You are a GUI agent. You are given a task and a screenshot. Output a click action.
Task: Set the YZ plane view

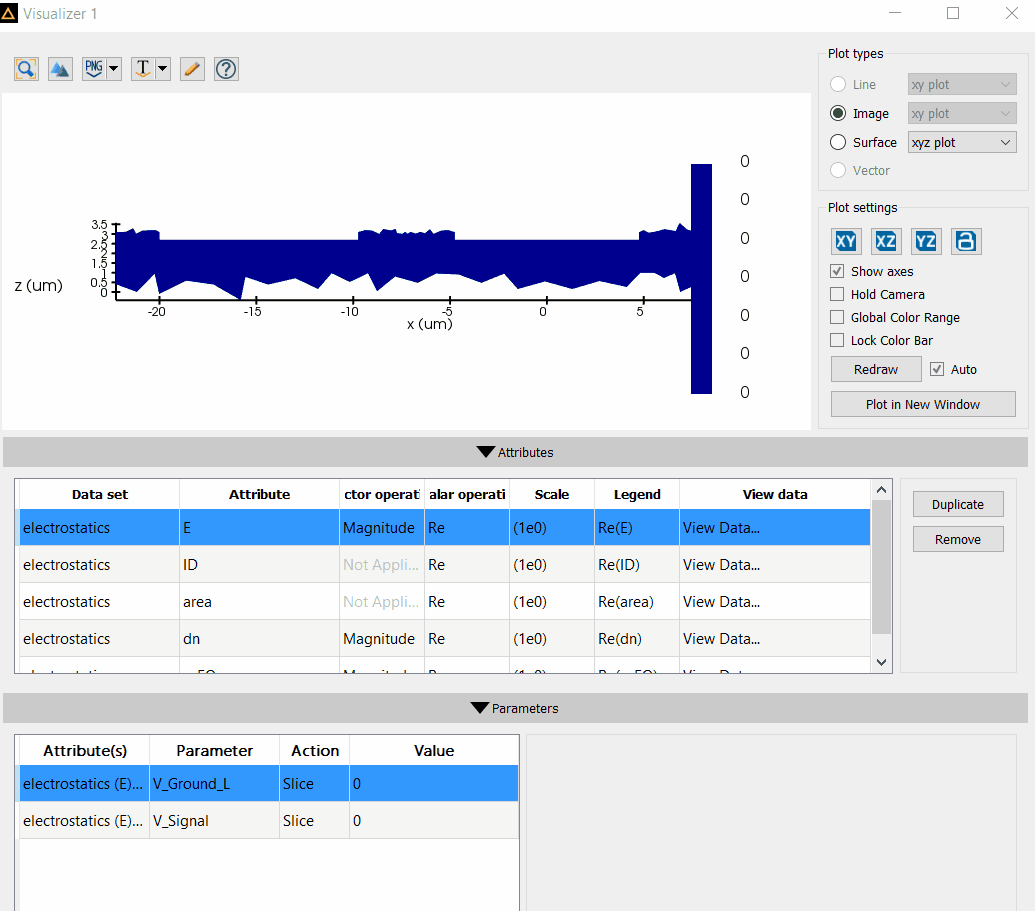925,242
